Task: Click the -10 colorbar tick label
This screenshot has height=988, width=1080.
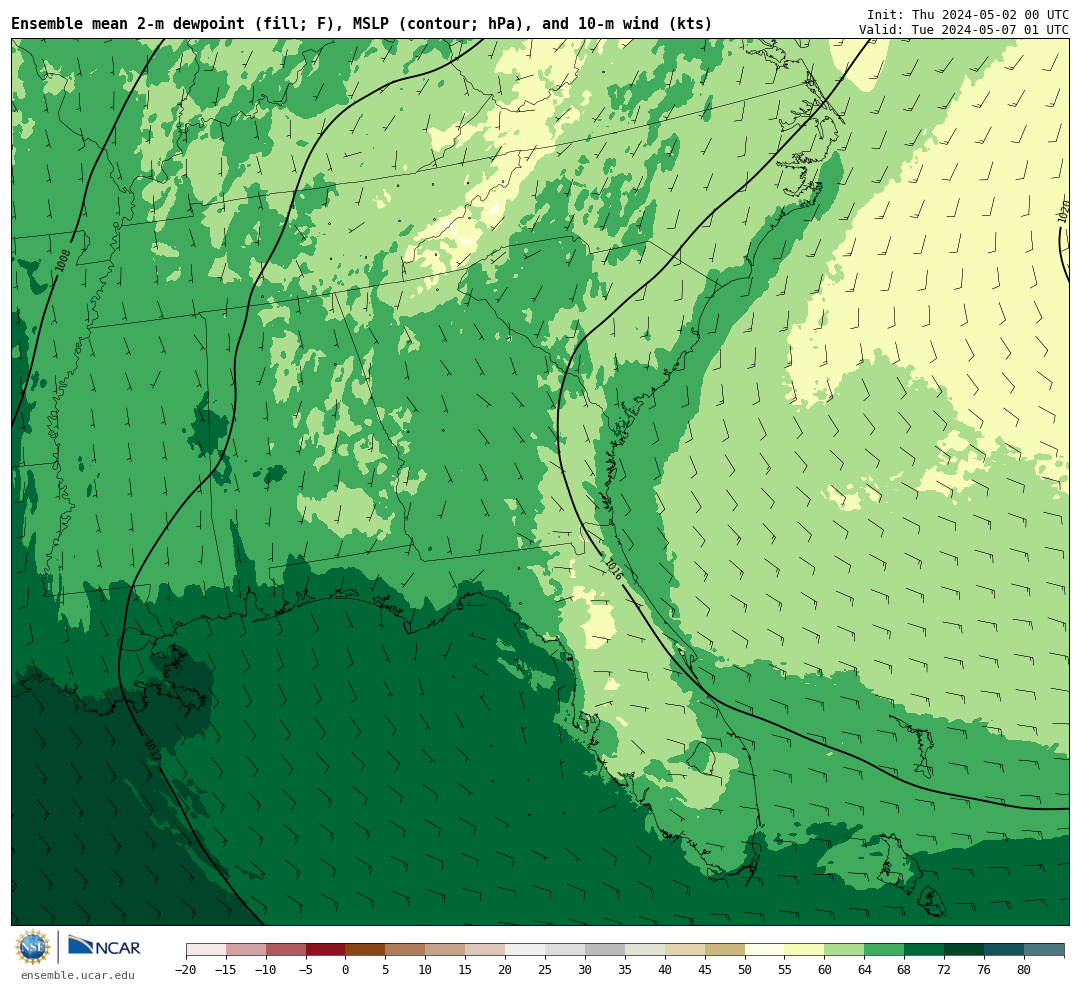Action: coord(266,969)
